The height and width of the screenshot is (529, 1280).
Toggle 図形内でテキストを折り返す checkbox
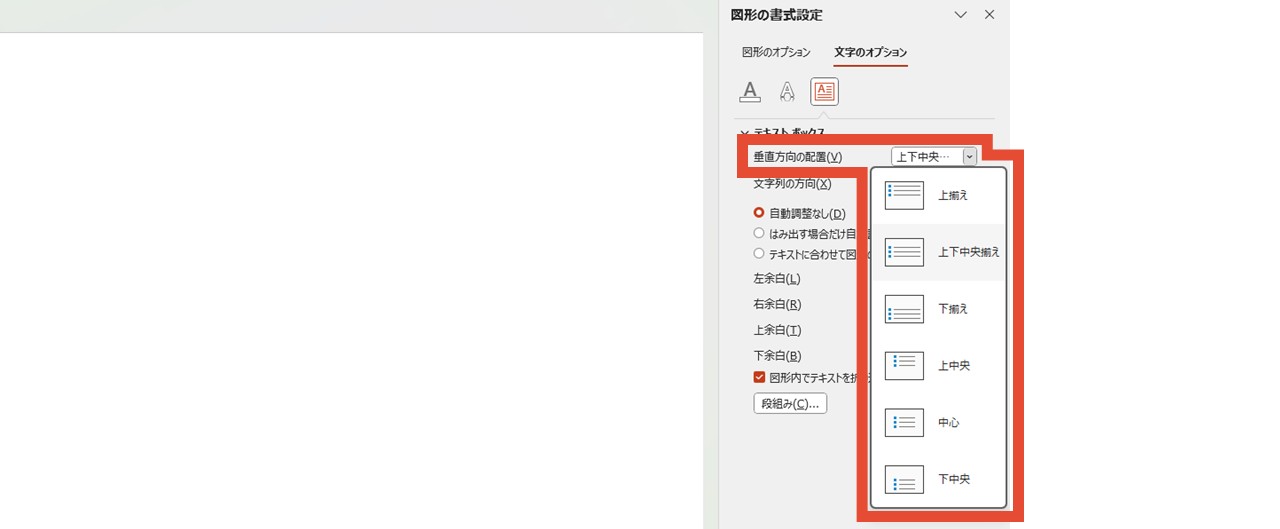[759, 377]
